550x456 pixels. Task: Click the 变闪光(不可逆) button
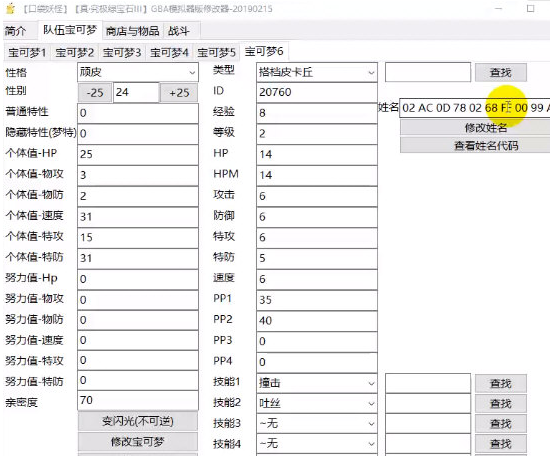click(138, 421)
